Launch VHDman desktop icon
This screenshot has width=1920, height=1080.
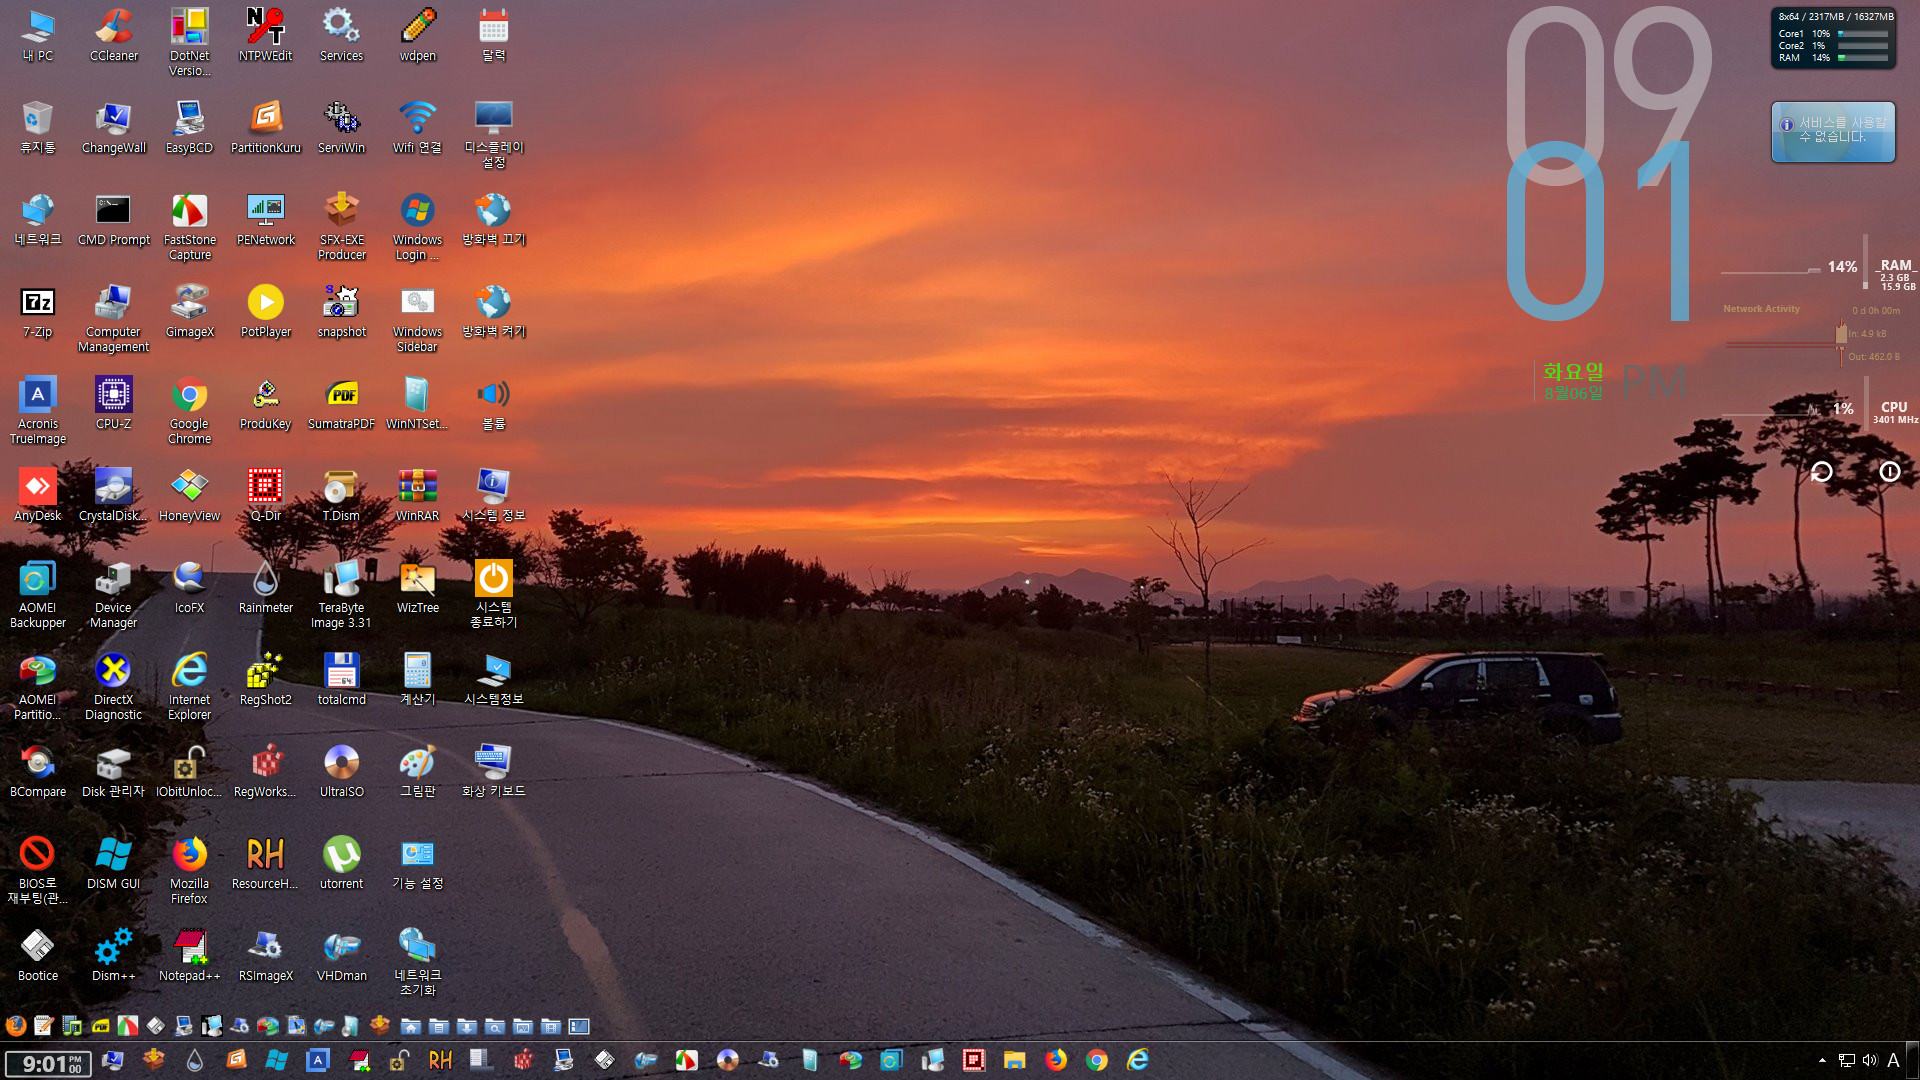pos(341,956)
